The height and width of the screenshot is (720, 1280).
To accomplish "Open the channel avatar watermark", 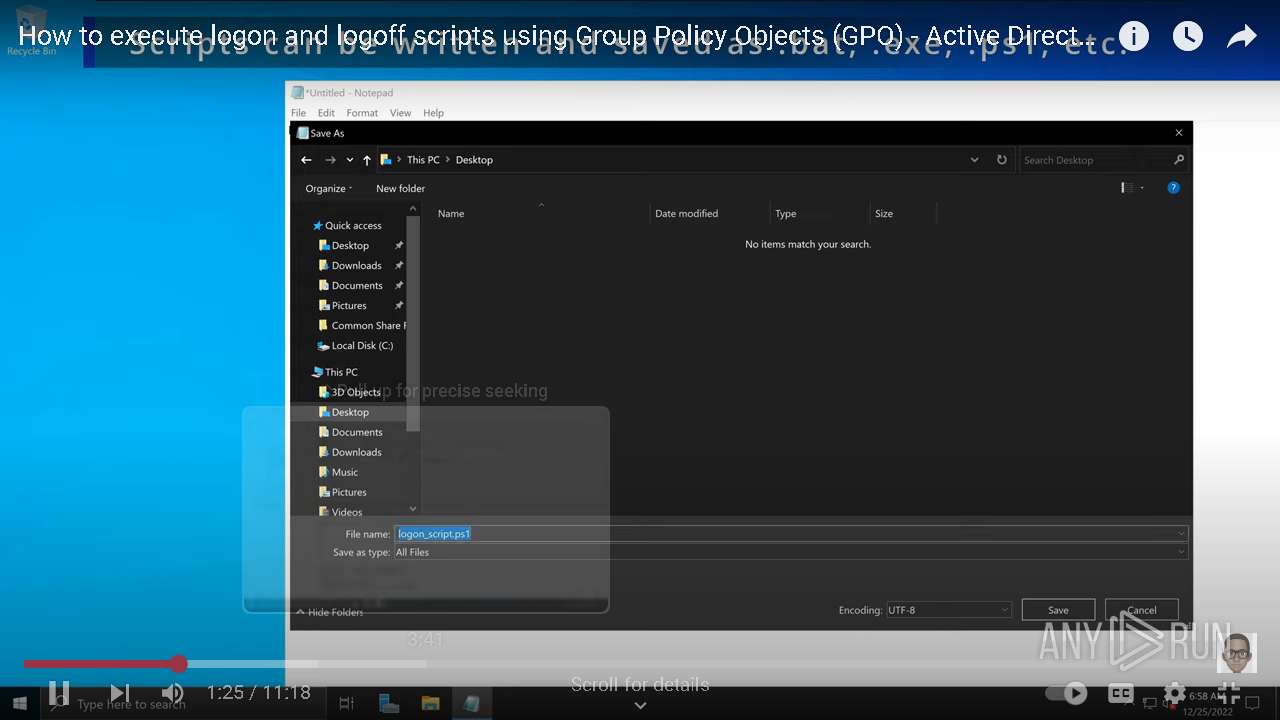I will point(1237,653).
